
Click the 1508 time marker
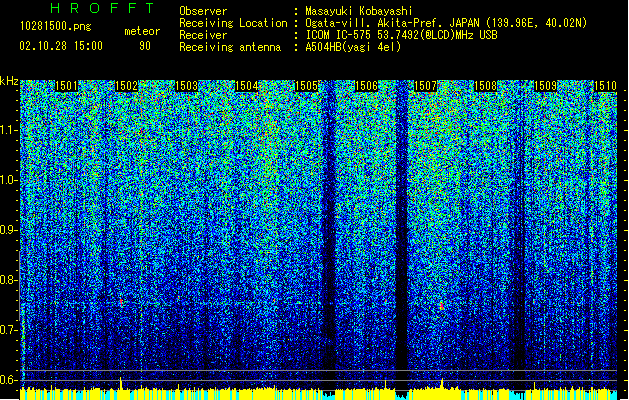pyautogui.click(x=485, y=86)
